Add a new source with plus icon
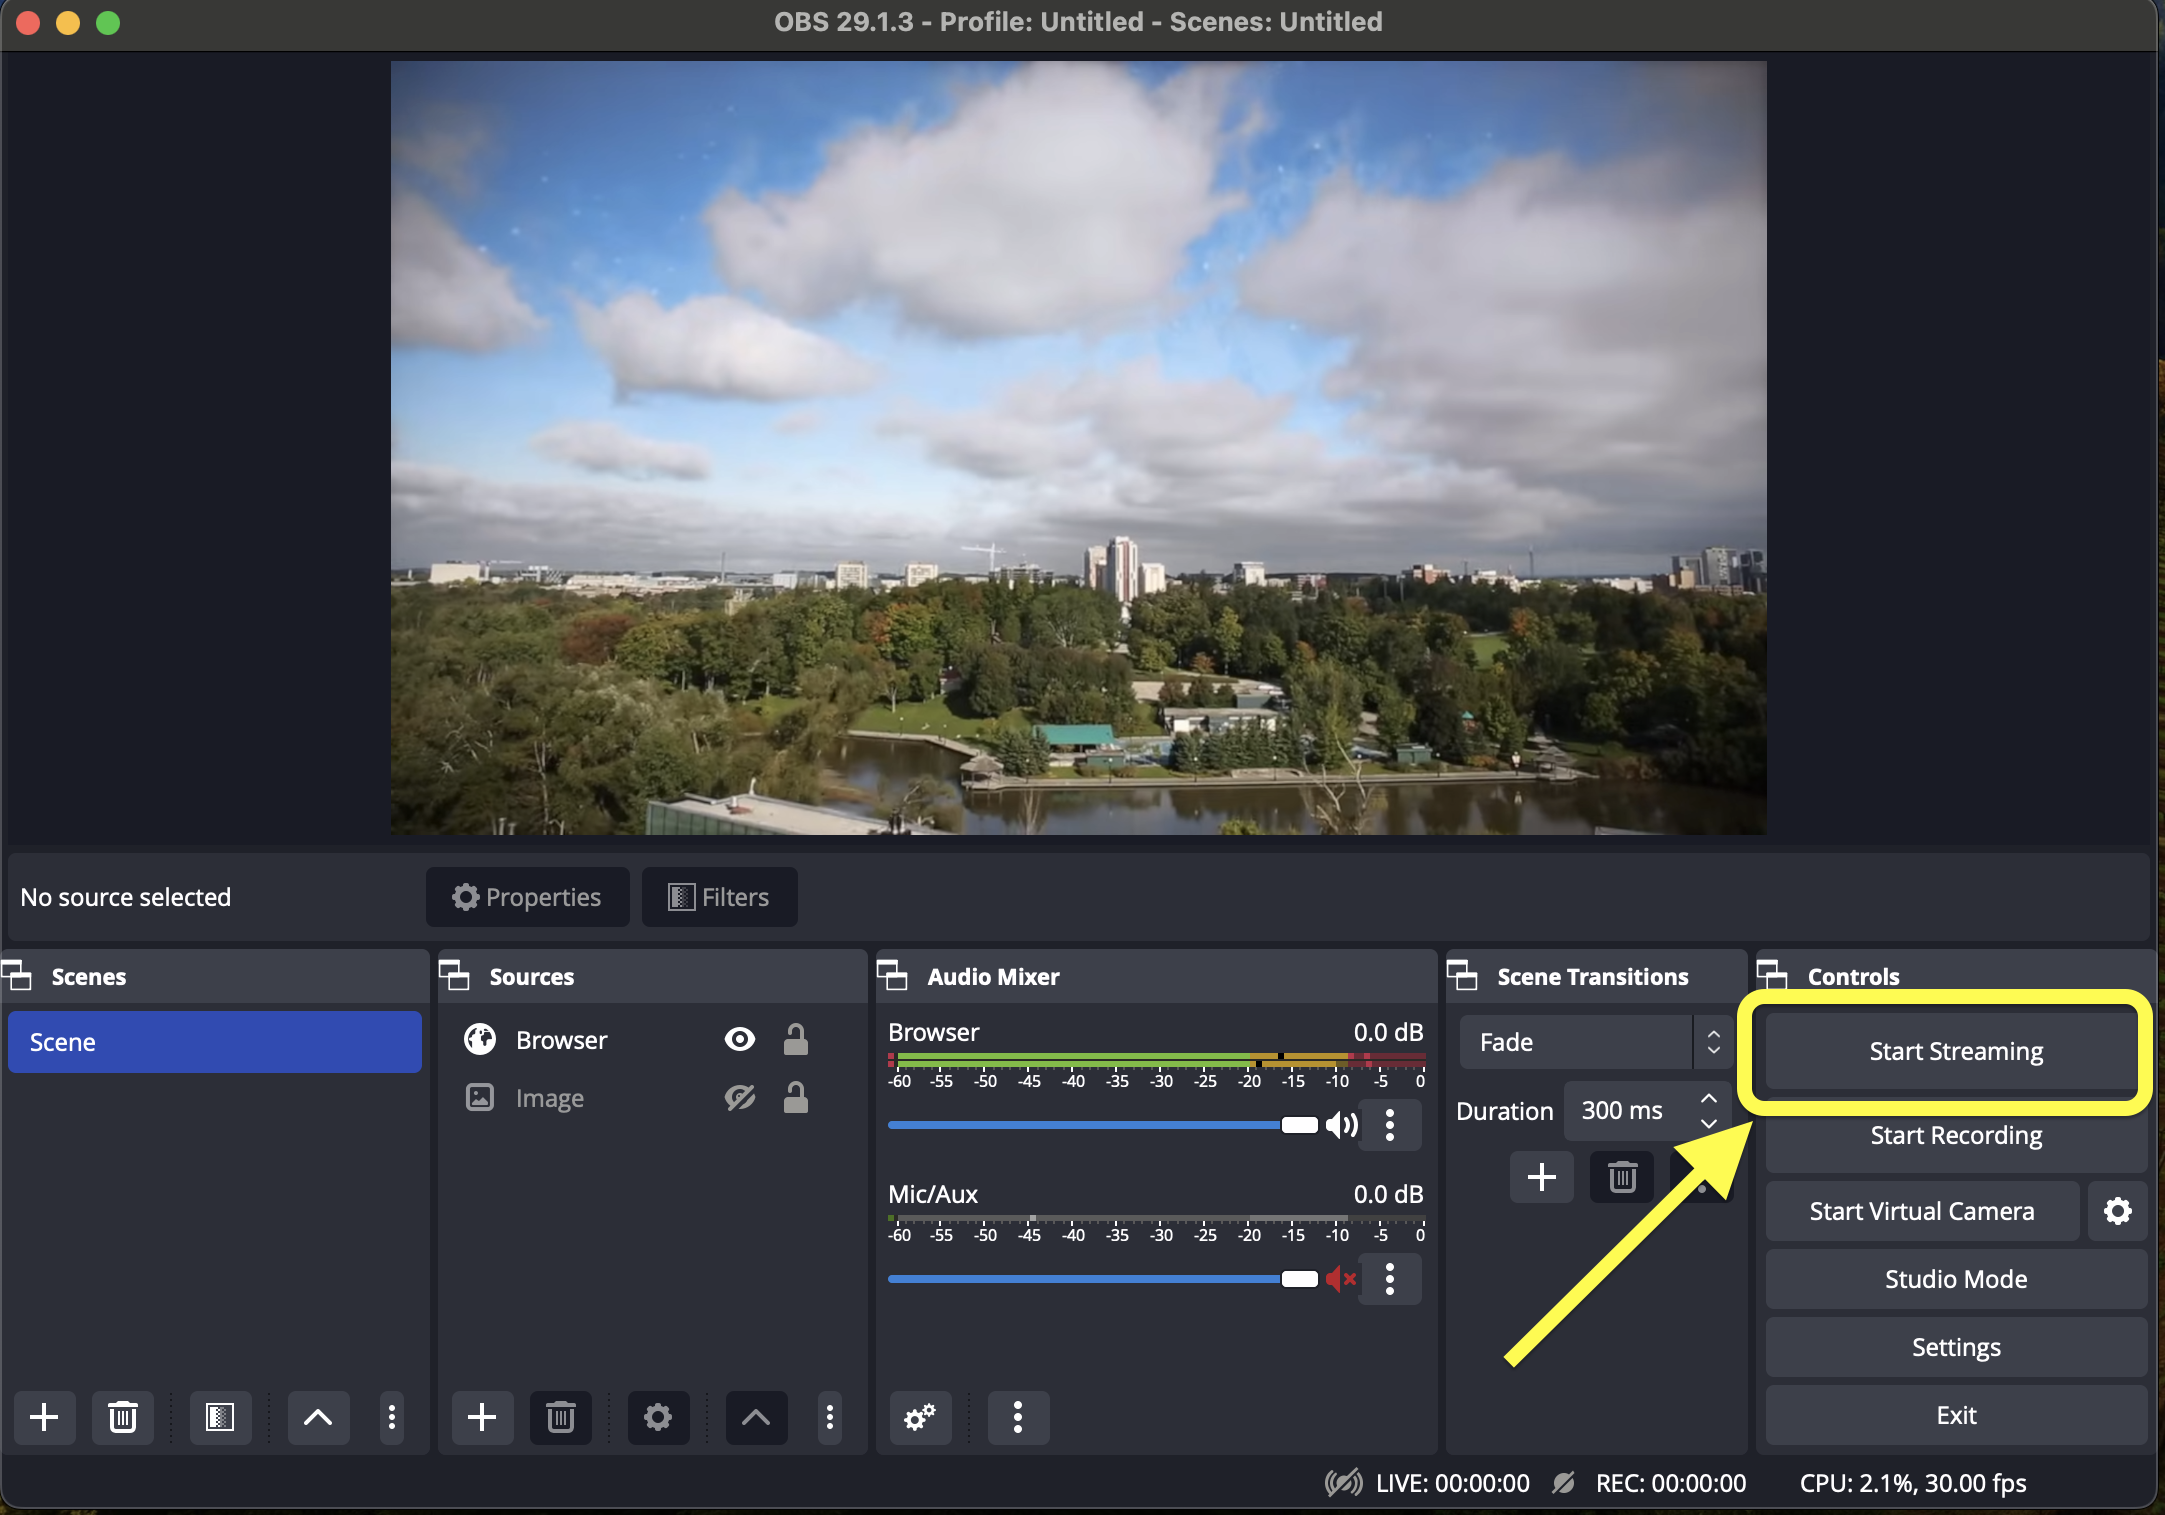 tap(481, 1416)
